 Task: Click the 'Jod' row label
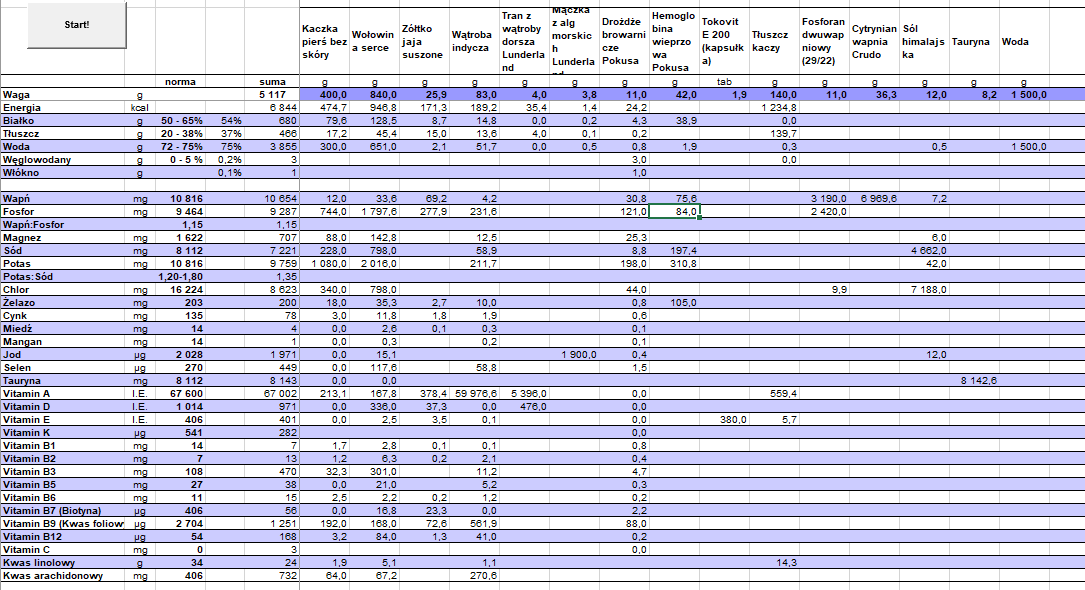[x=12, y=355]
